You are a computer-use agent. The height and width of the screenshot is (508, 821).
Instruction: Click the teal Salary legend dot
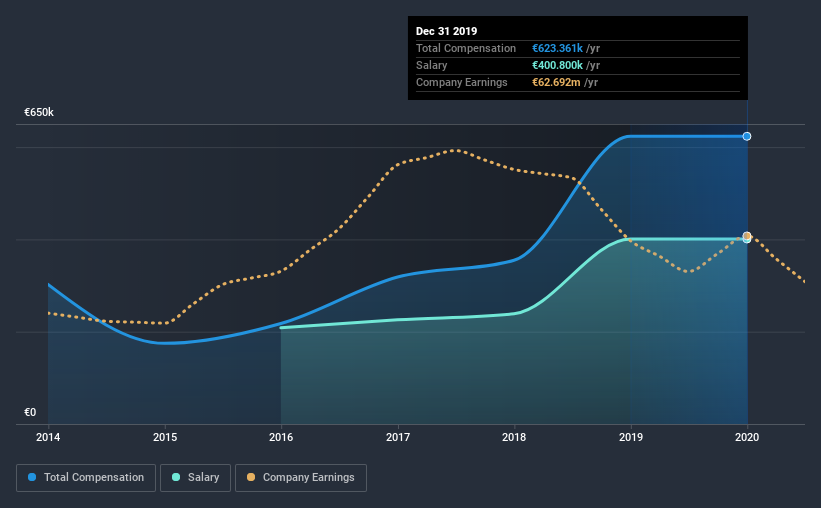pyautogui.click(x=176, y=477)
